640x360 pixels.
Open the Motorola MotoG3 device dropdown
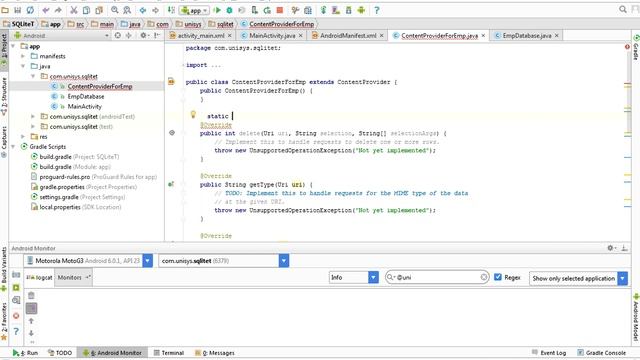pyautogui.click(x=148, y=260)
